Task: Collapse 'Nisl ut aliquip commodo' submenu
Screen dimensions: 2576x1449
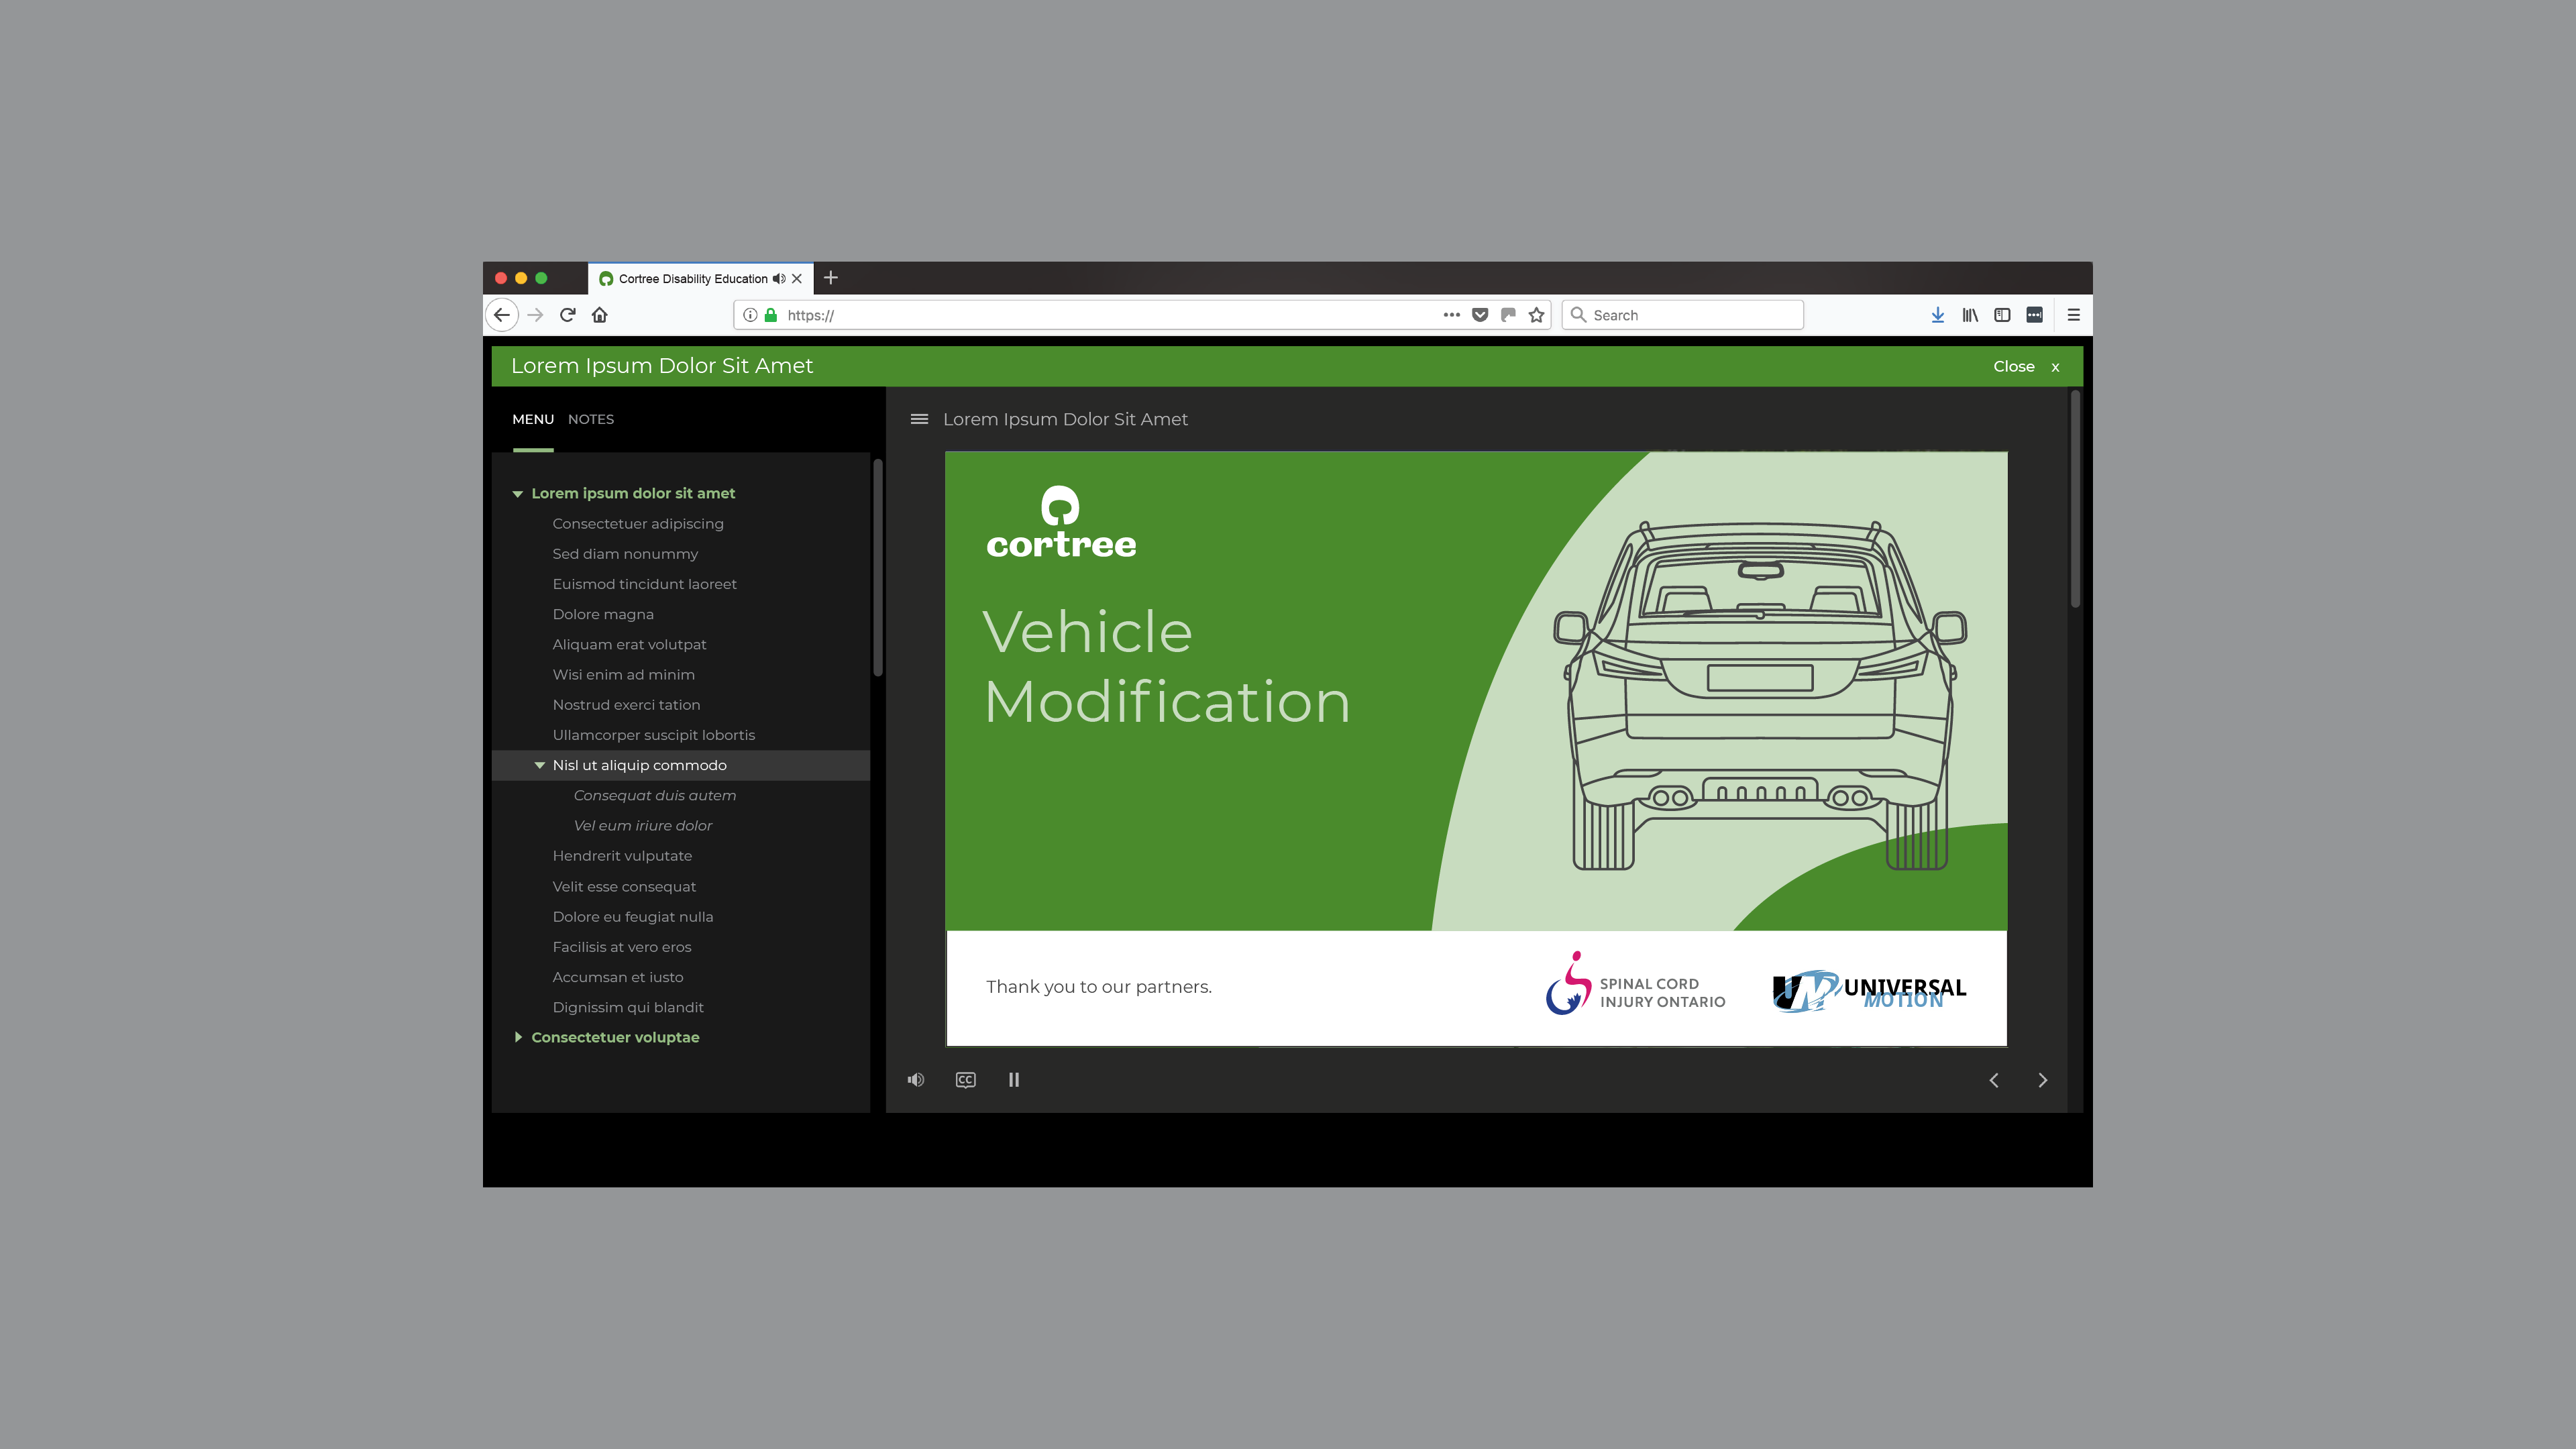Action: coord(540,766)
